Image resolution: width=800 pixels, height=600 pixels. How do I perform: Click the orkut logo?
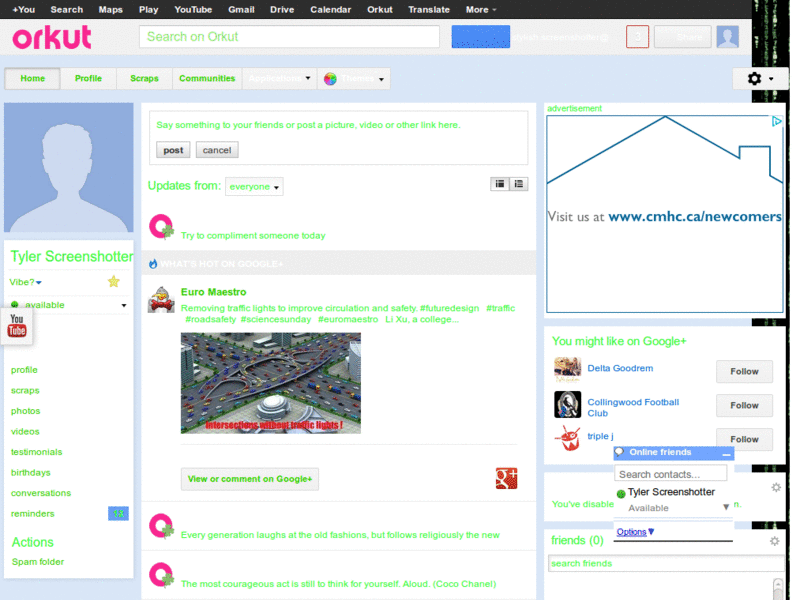[52, 37]
